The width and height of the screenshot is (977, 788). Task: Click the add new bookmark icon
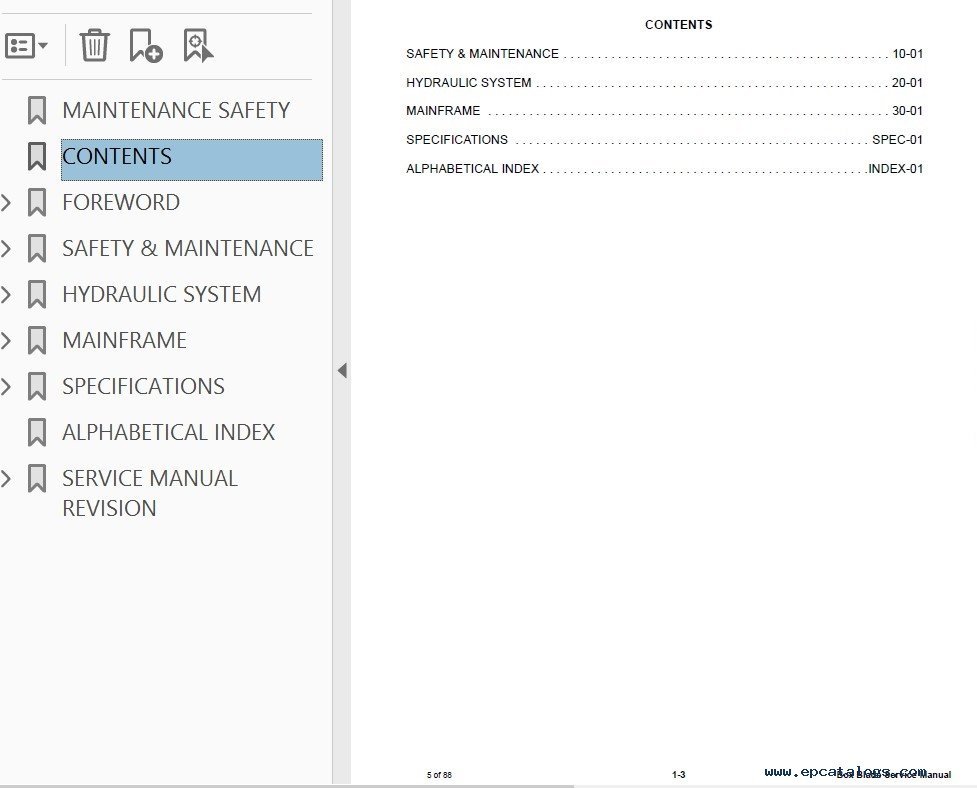(146, 45)
